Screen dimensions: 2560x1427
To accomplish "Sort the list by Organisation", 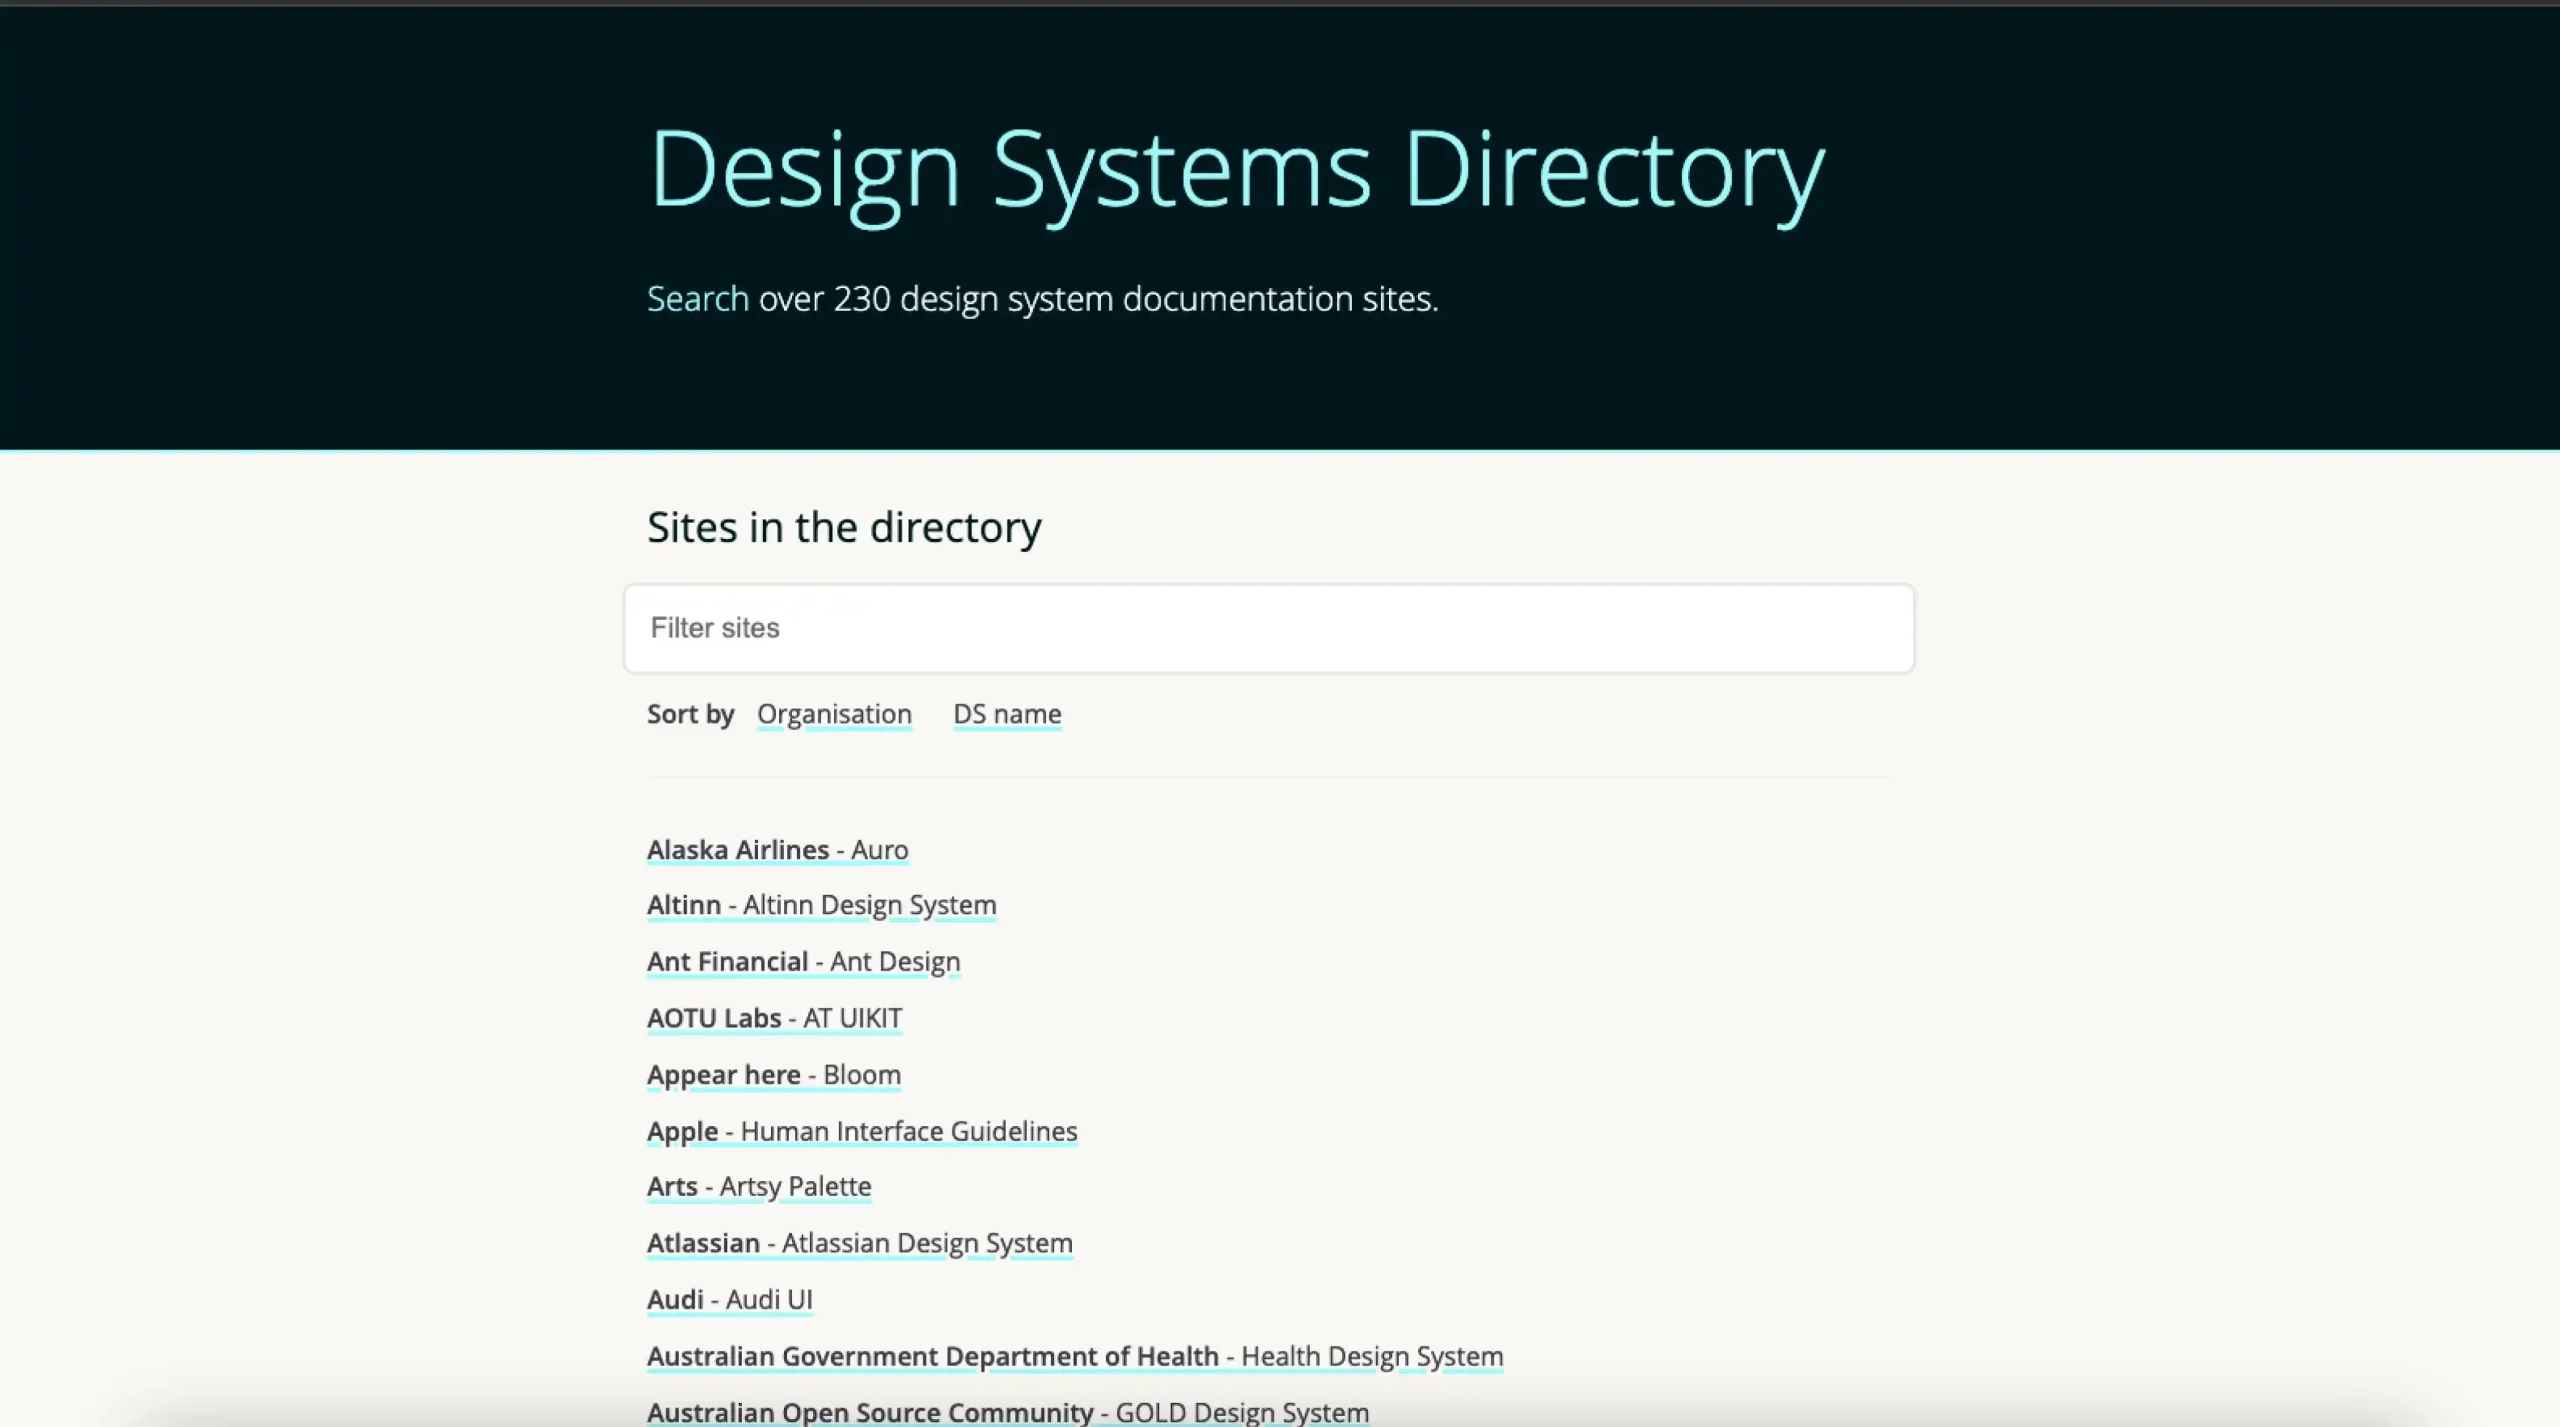I will 834,714.
